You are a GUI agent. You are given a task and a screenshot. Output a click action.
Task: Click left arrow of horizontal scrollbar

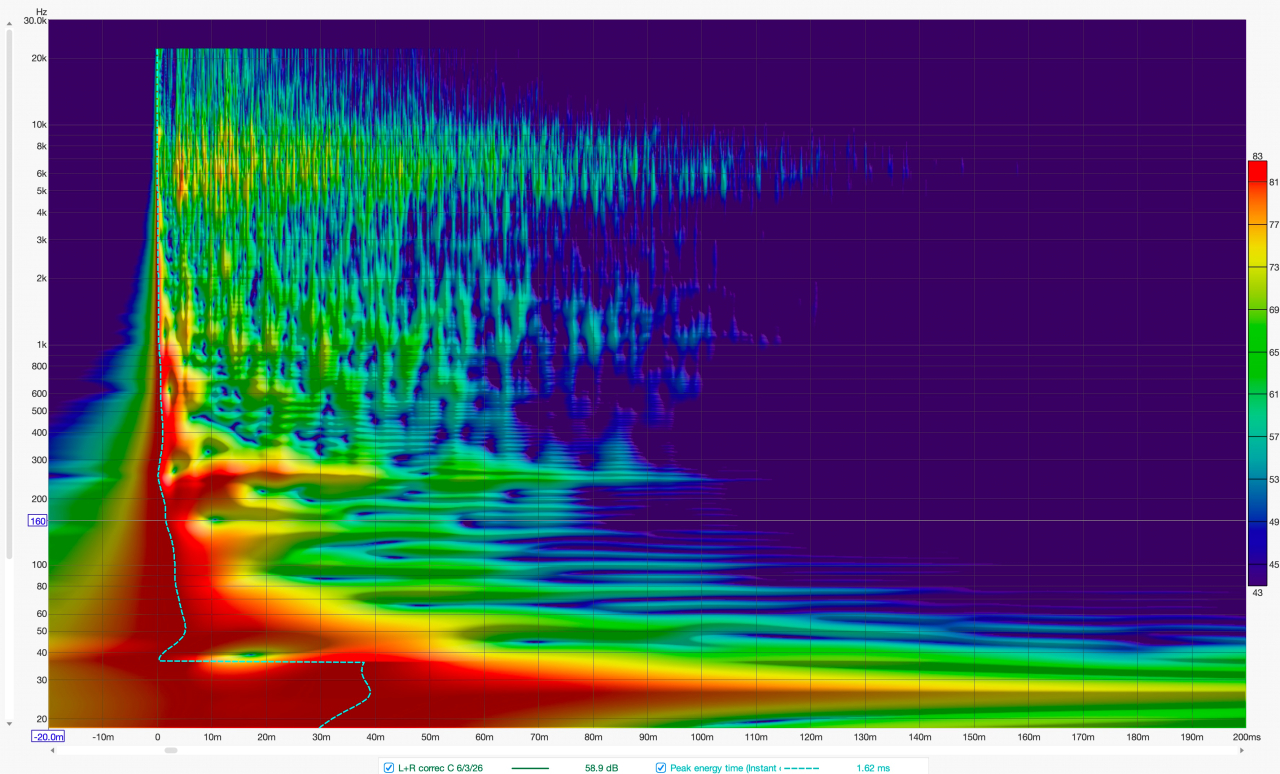pyautogui.click(x=52, y=750)
